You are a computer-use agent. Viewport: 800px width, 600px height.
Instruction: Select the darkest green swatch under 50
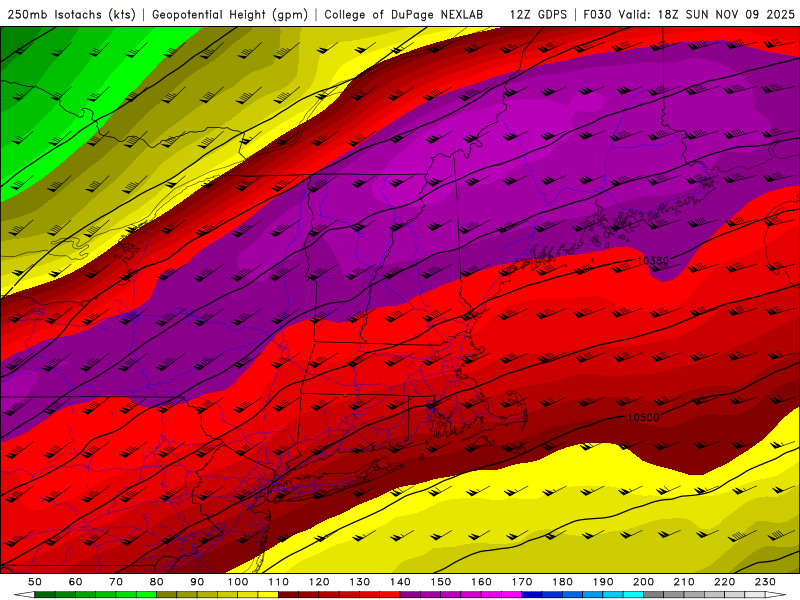pyautogui.click(x=45, y=595)
